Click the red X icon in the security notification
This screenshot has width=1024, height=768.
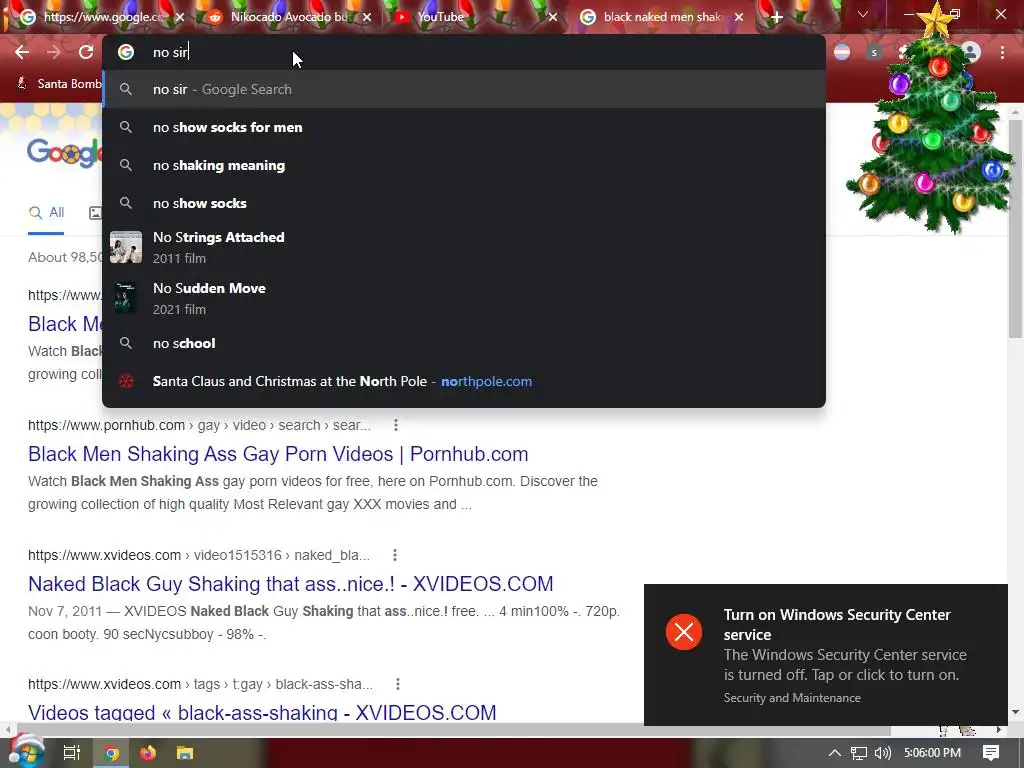tap(684, 632)
